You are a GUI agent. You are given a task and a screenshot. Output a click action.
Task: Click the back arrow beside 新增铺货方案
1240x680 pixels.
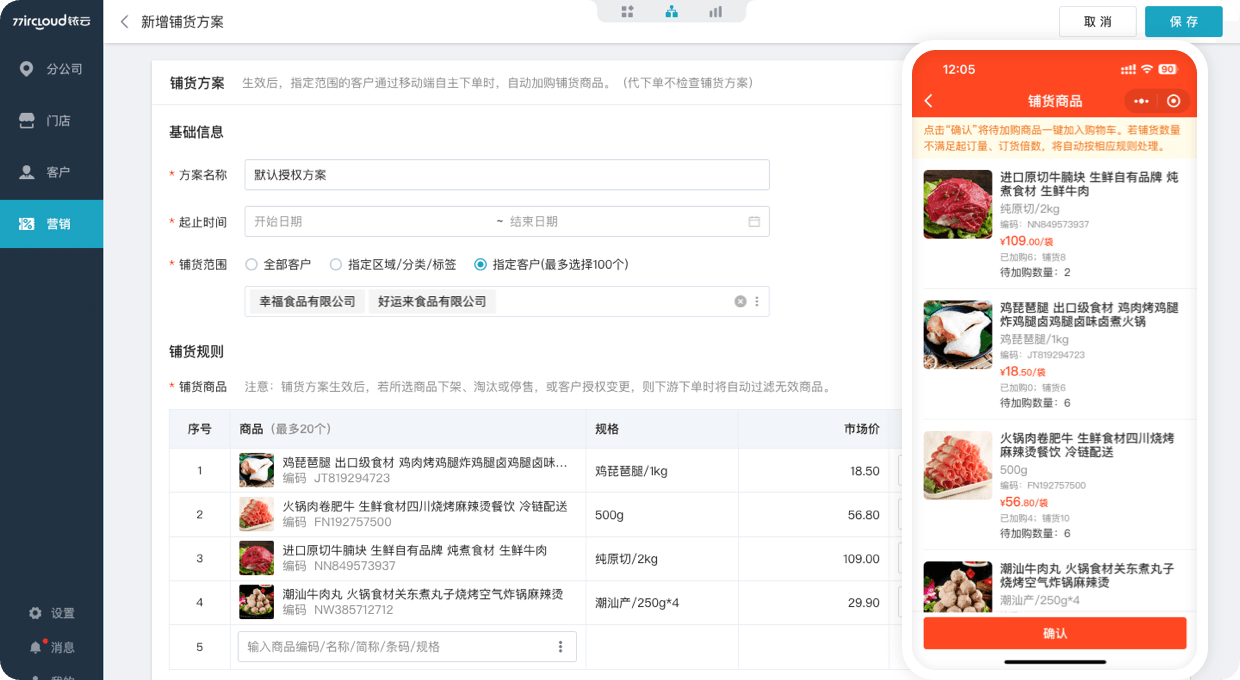coord(124,22)
